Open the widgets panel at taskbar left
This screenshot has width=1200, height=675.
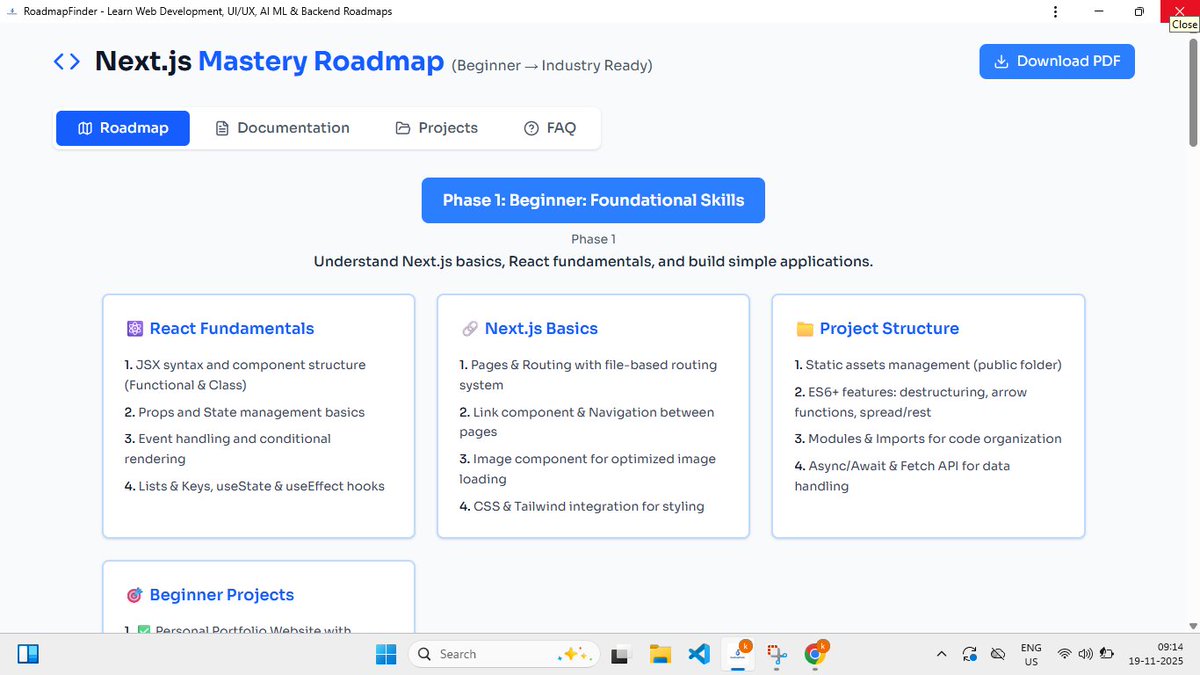(28, 655)
